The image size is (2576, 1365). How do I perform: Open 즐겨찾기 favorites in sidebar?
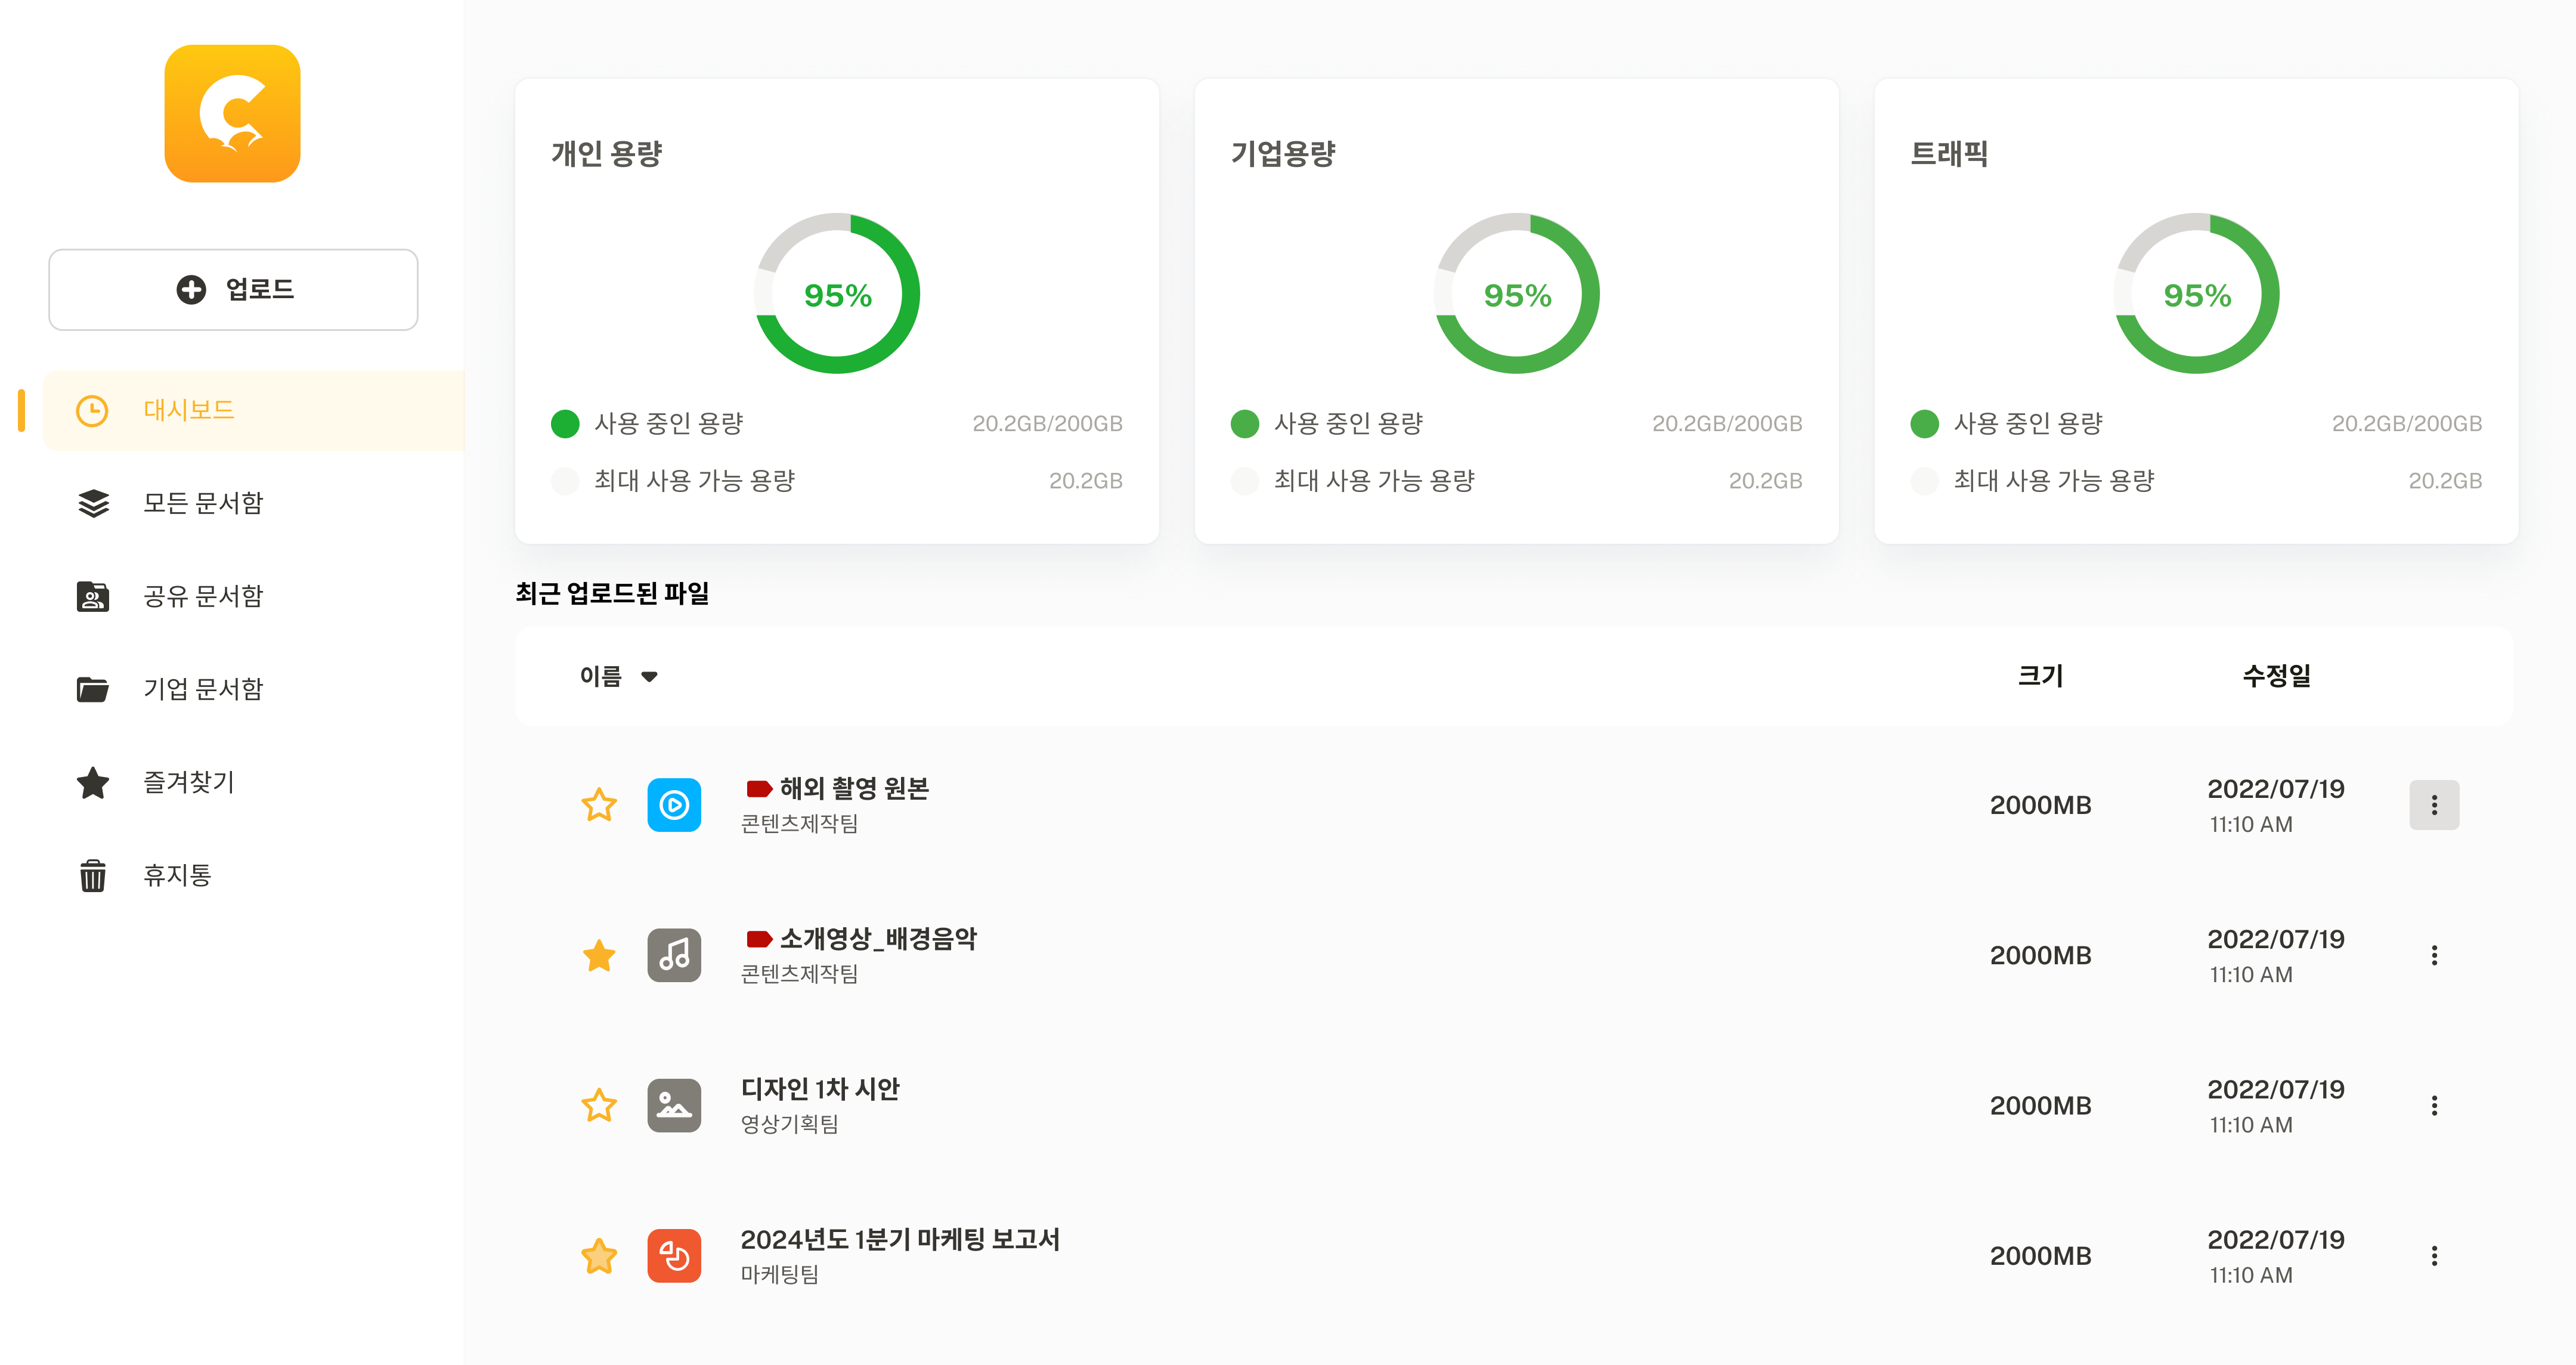(189, 782)
